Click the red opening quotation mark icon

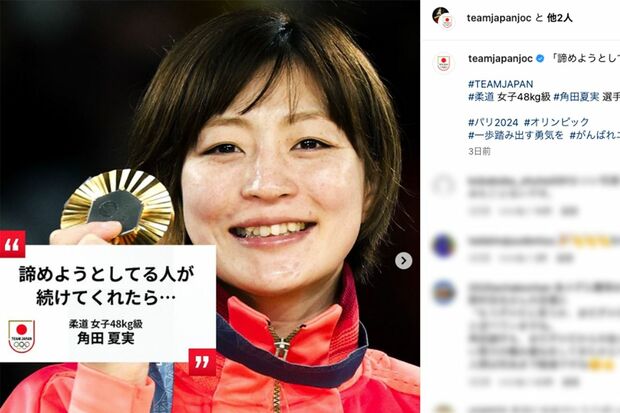click(12, 244)
